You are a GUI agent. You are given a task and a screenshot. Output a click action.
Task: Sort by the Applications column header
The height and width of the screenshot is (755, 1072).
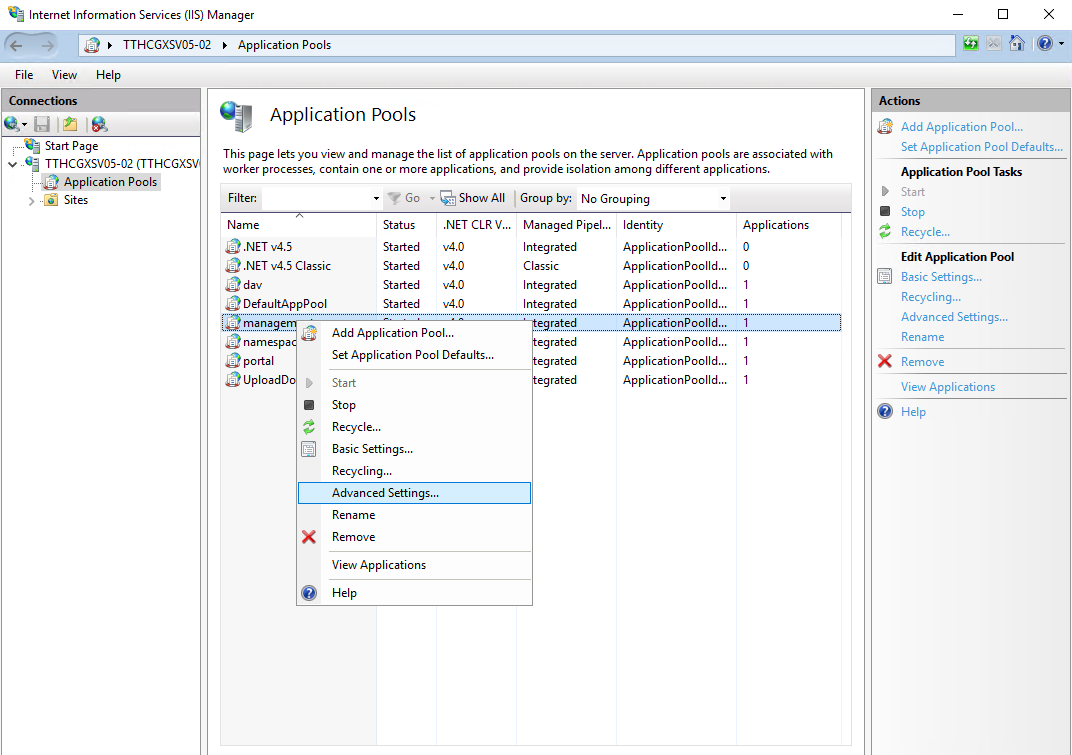[x=788, y=225]
